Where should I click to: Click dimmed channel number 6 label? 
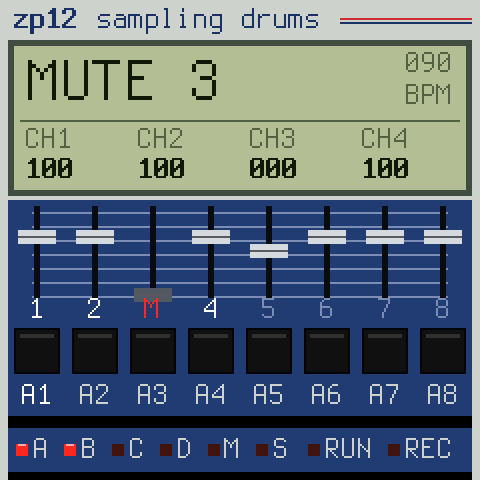pyautogui.click(x=326, y=308)
